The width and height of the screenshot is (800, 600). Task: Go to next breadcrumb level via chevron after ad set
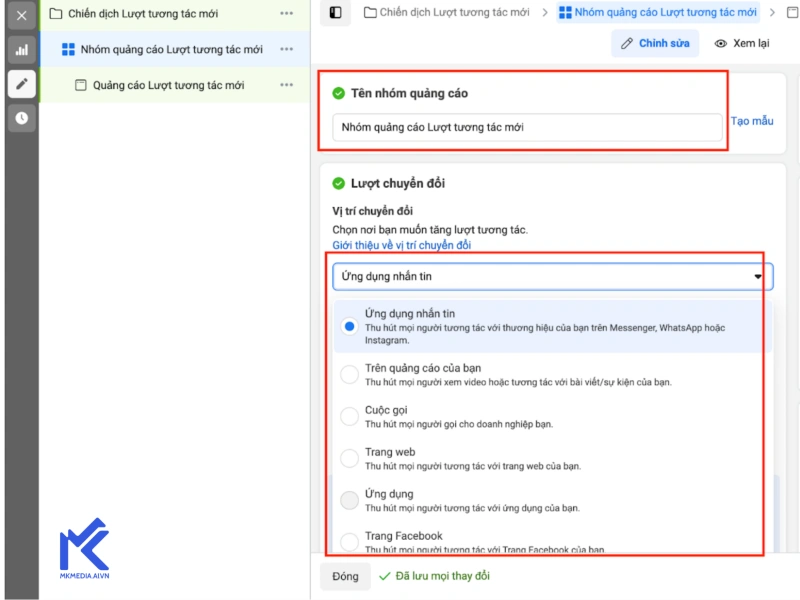click(x=772, y=12)
